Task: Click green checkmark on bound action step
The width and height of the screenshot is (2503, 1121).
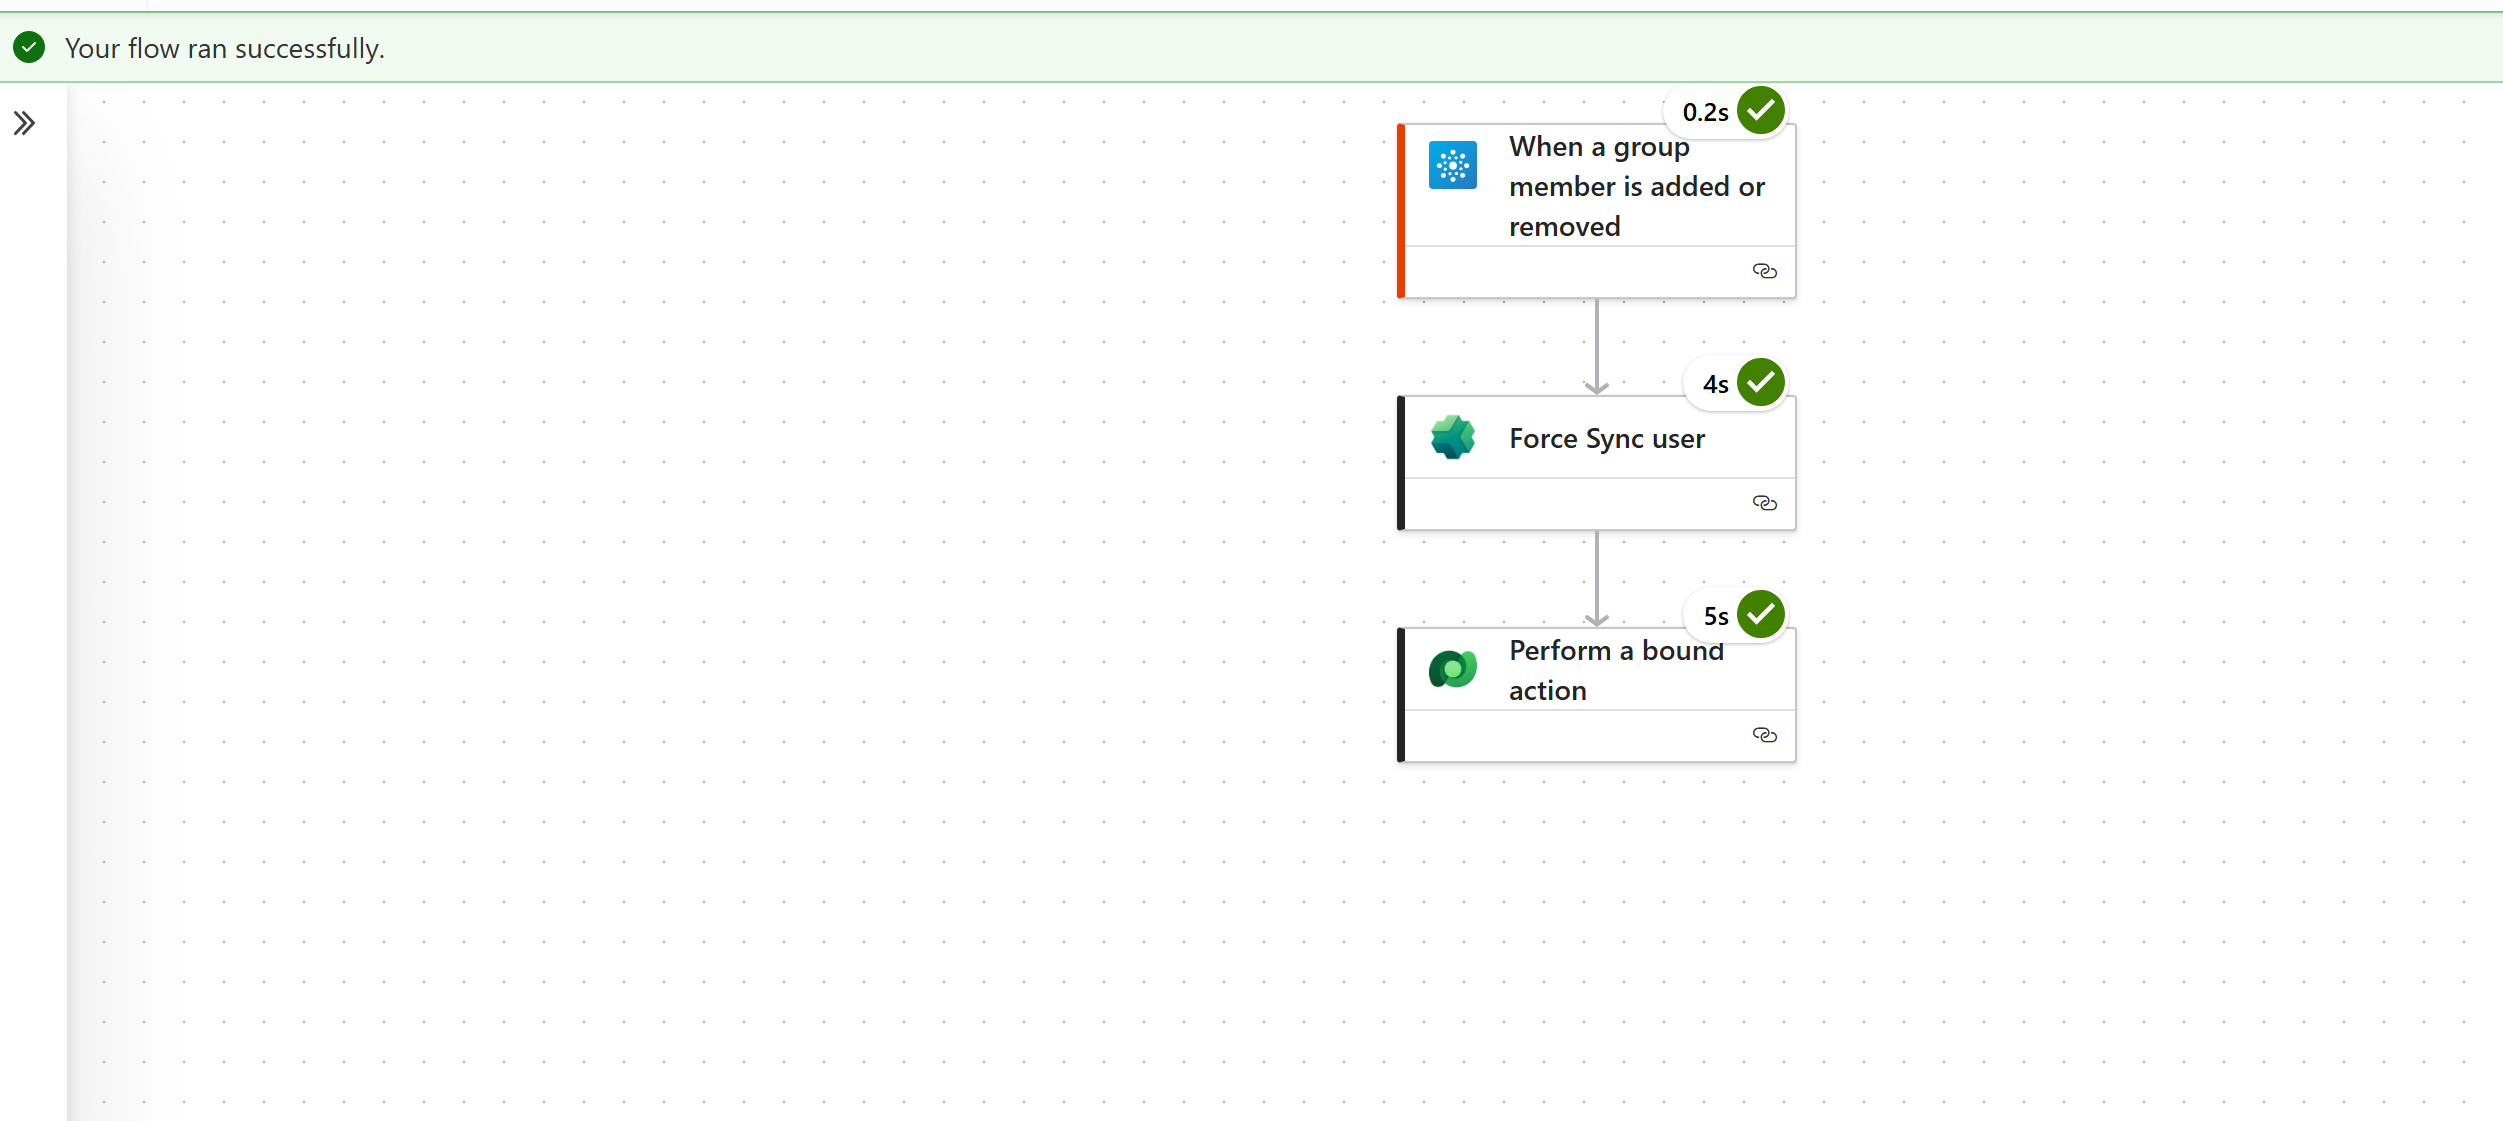Action: click(x=1760, y=614)
